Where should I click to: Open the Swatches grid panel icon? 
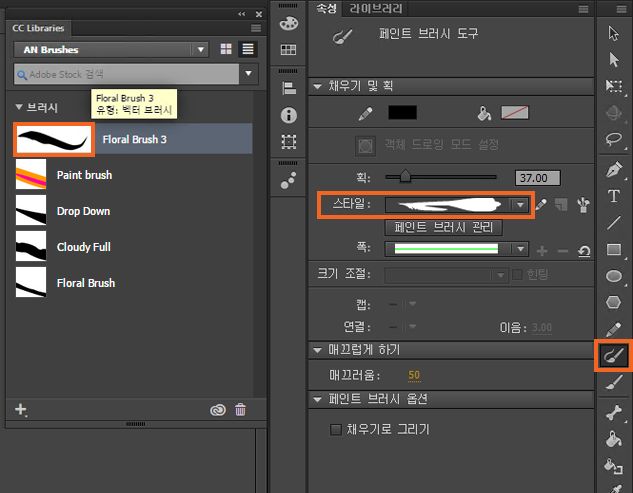(288, 50)
